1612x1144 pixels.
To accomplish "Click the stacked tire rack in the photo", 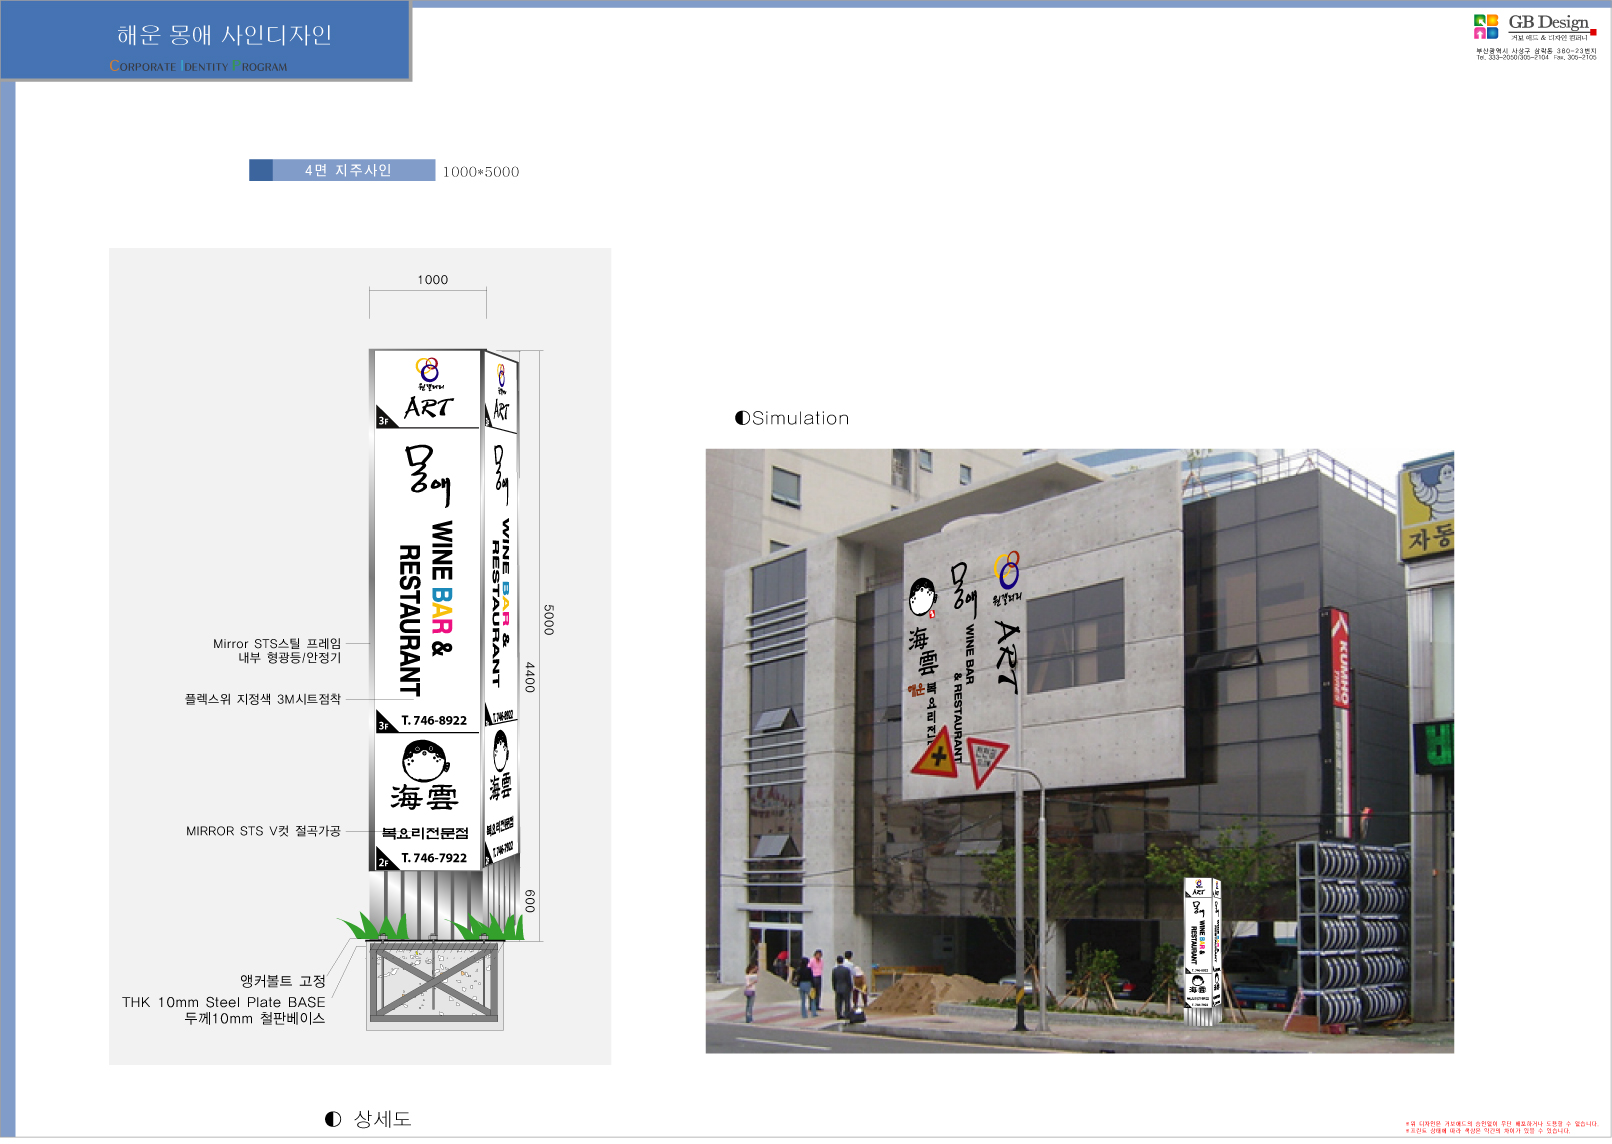I will [x=1353, y=934].
